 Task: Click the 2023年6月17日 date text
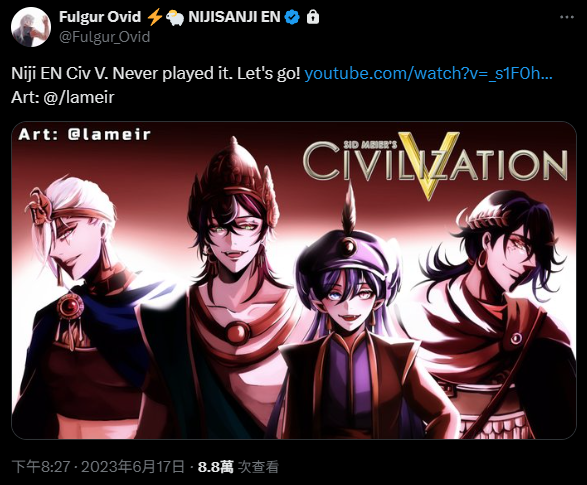tap(133, 467)
